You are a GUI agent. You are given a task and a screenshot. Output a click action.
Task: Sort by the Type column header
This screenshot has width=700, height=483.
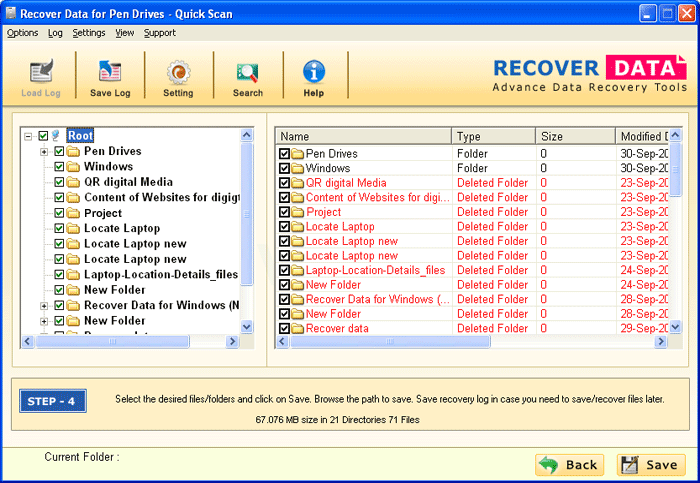point(493,136)
